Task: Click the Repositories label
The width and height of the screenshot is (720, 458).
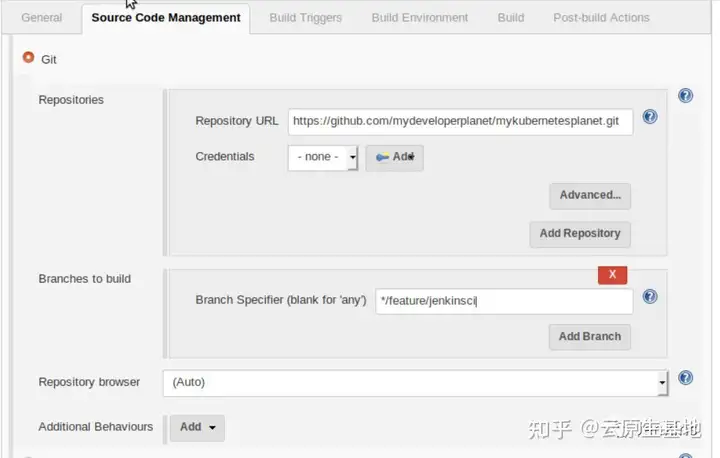Action: click(71, 100)
